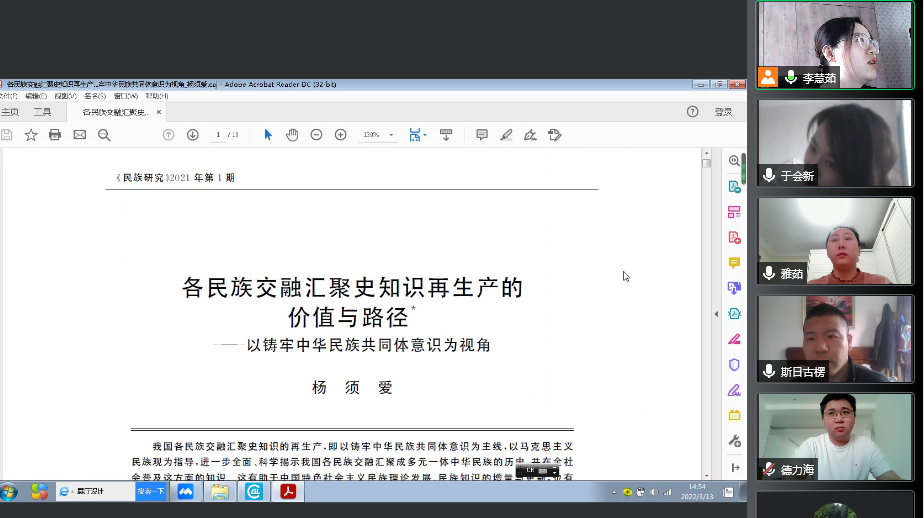The image size is (924, 518).
Task: Select the hand pan tool
Action: coord(292,135)
